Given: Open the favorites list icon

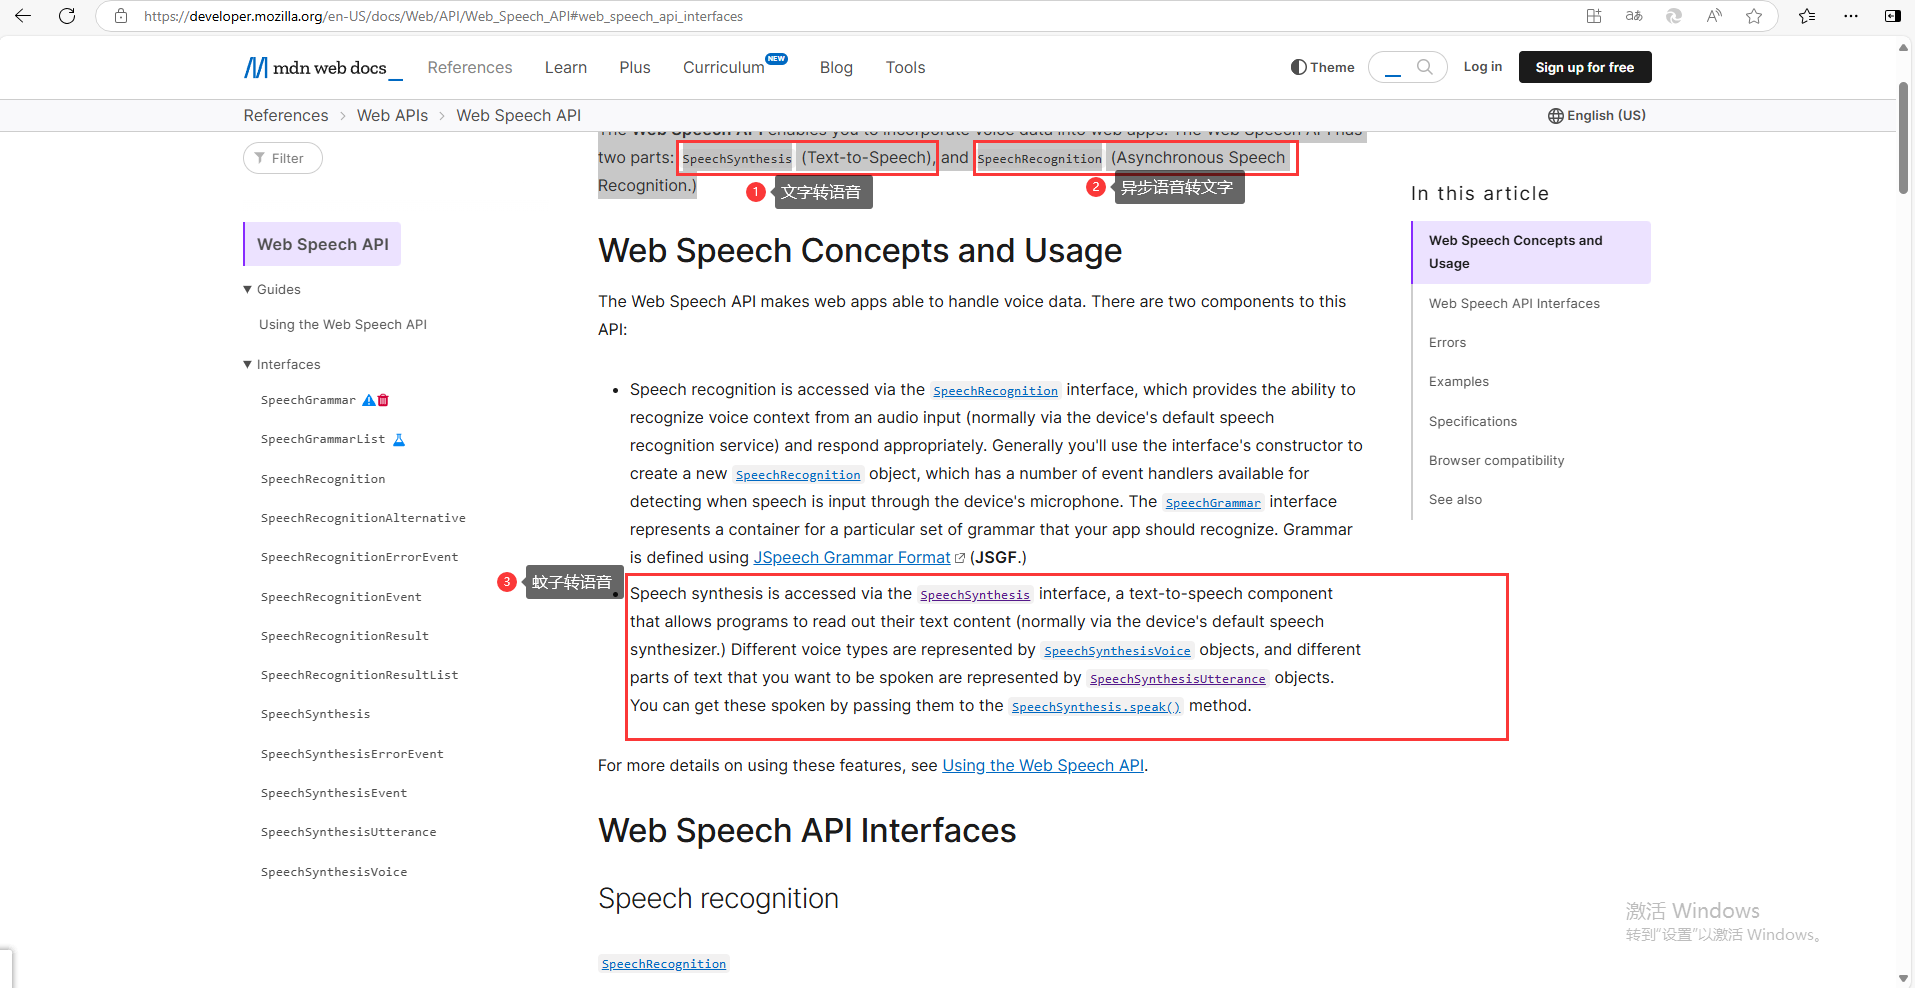Looking at the screenshot, I should pos(1807,16).
